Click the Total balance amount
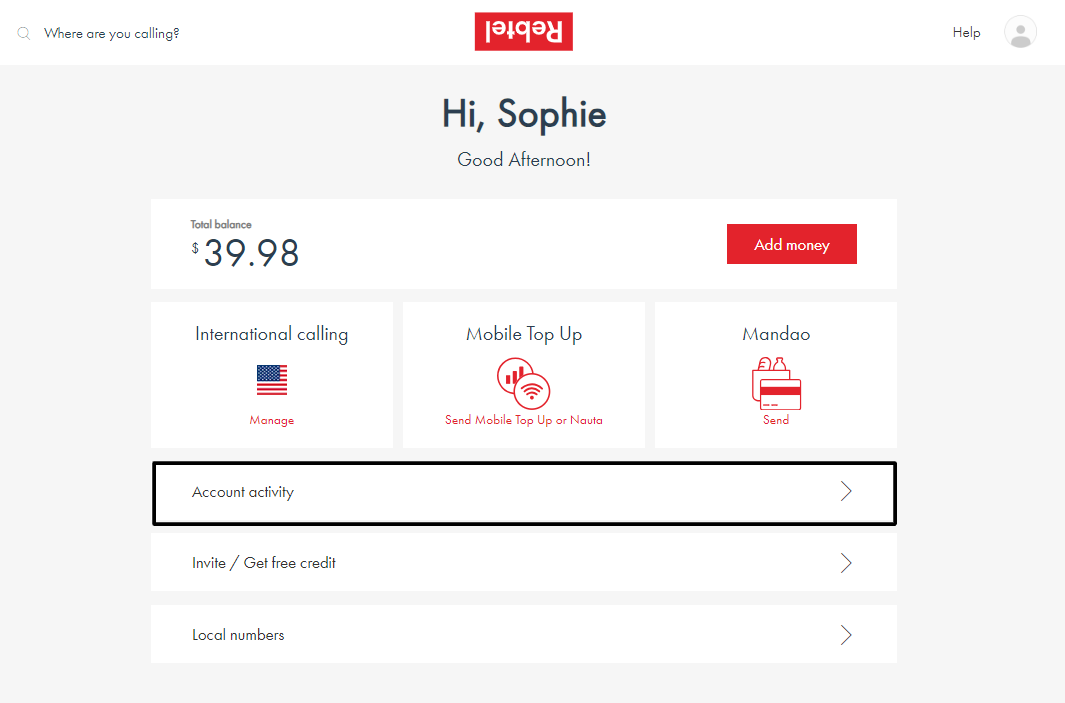Screen dimensions: 1065x703 [x=251, y=254]
